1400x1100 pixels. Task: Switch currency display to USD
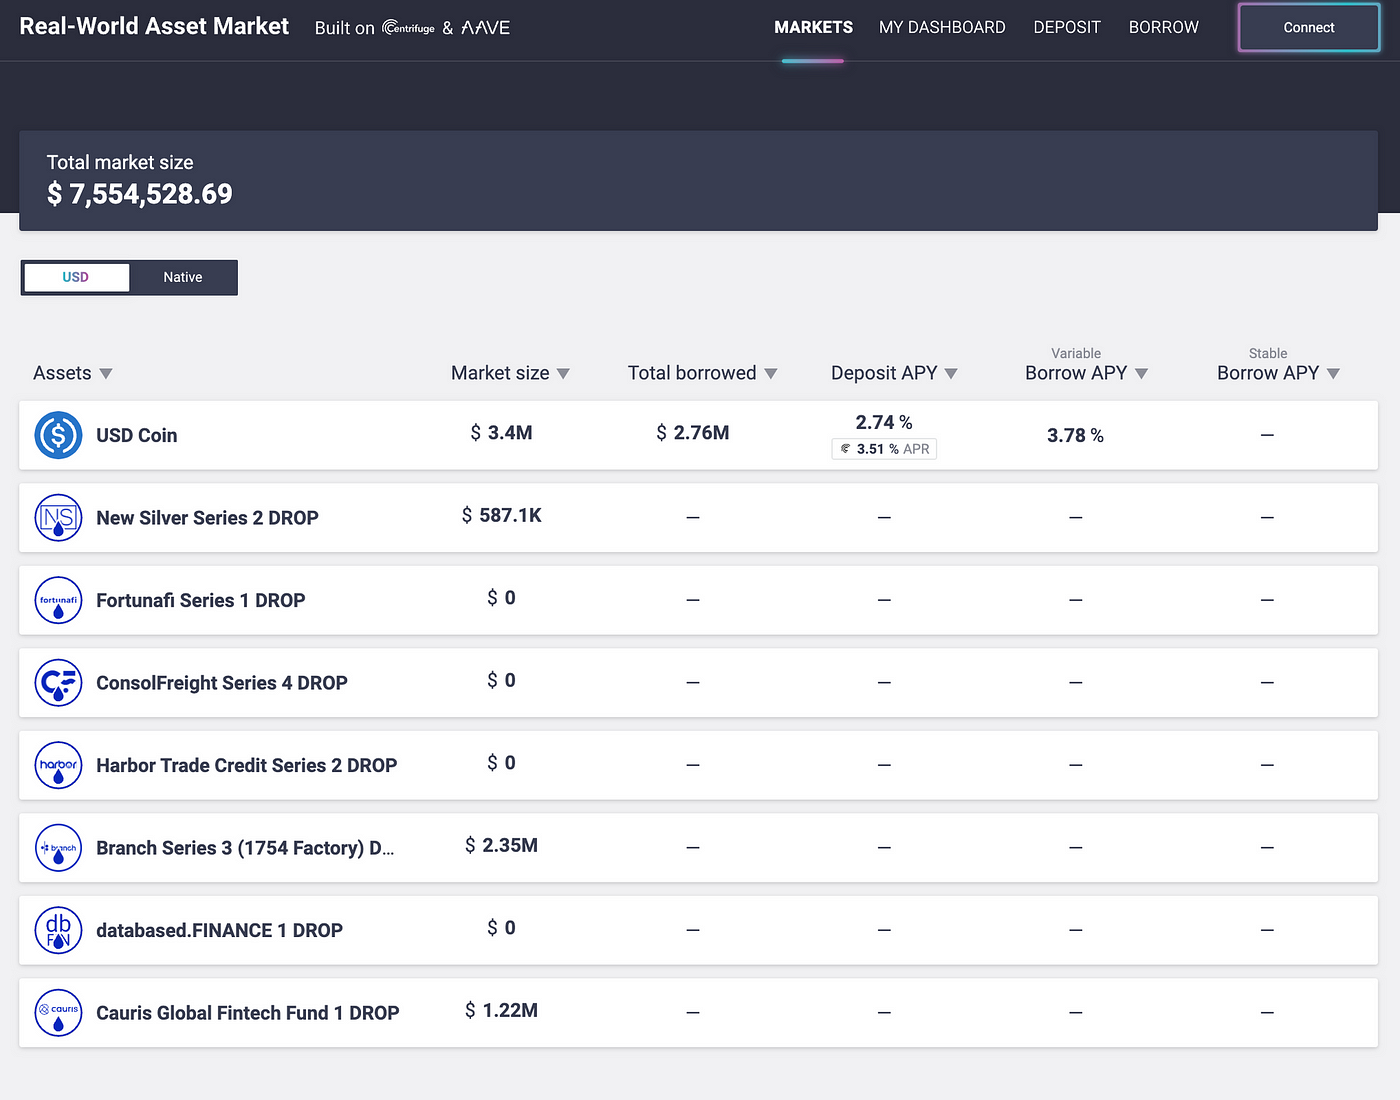[x=76, y=277]
